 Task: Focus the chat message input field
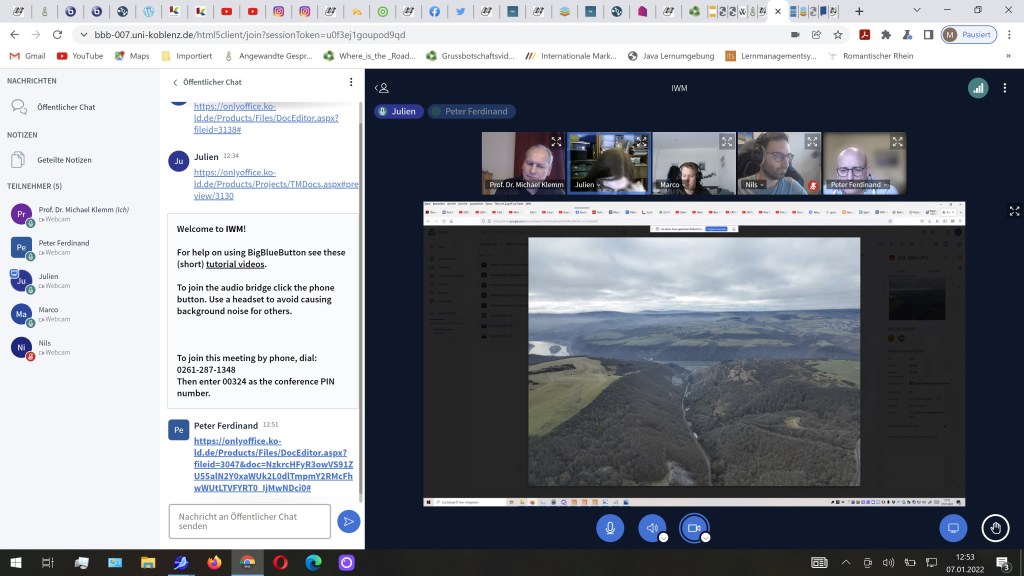point(249,521)
